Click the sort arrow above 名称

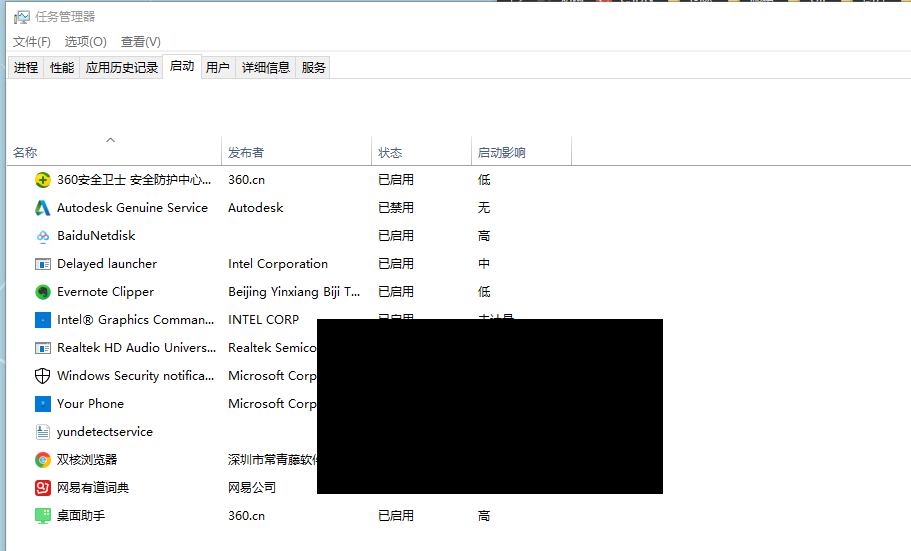pyautogui.click(x=110, y=140)
